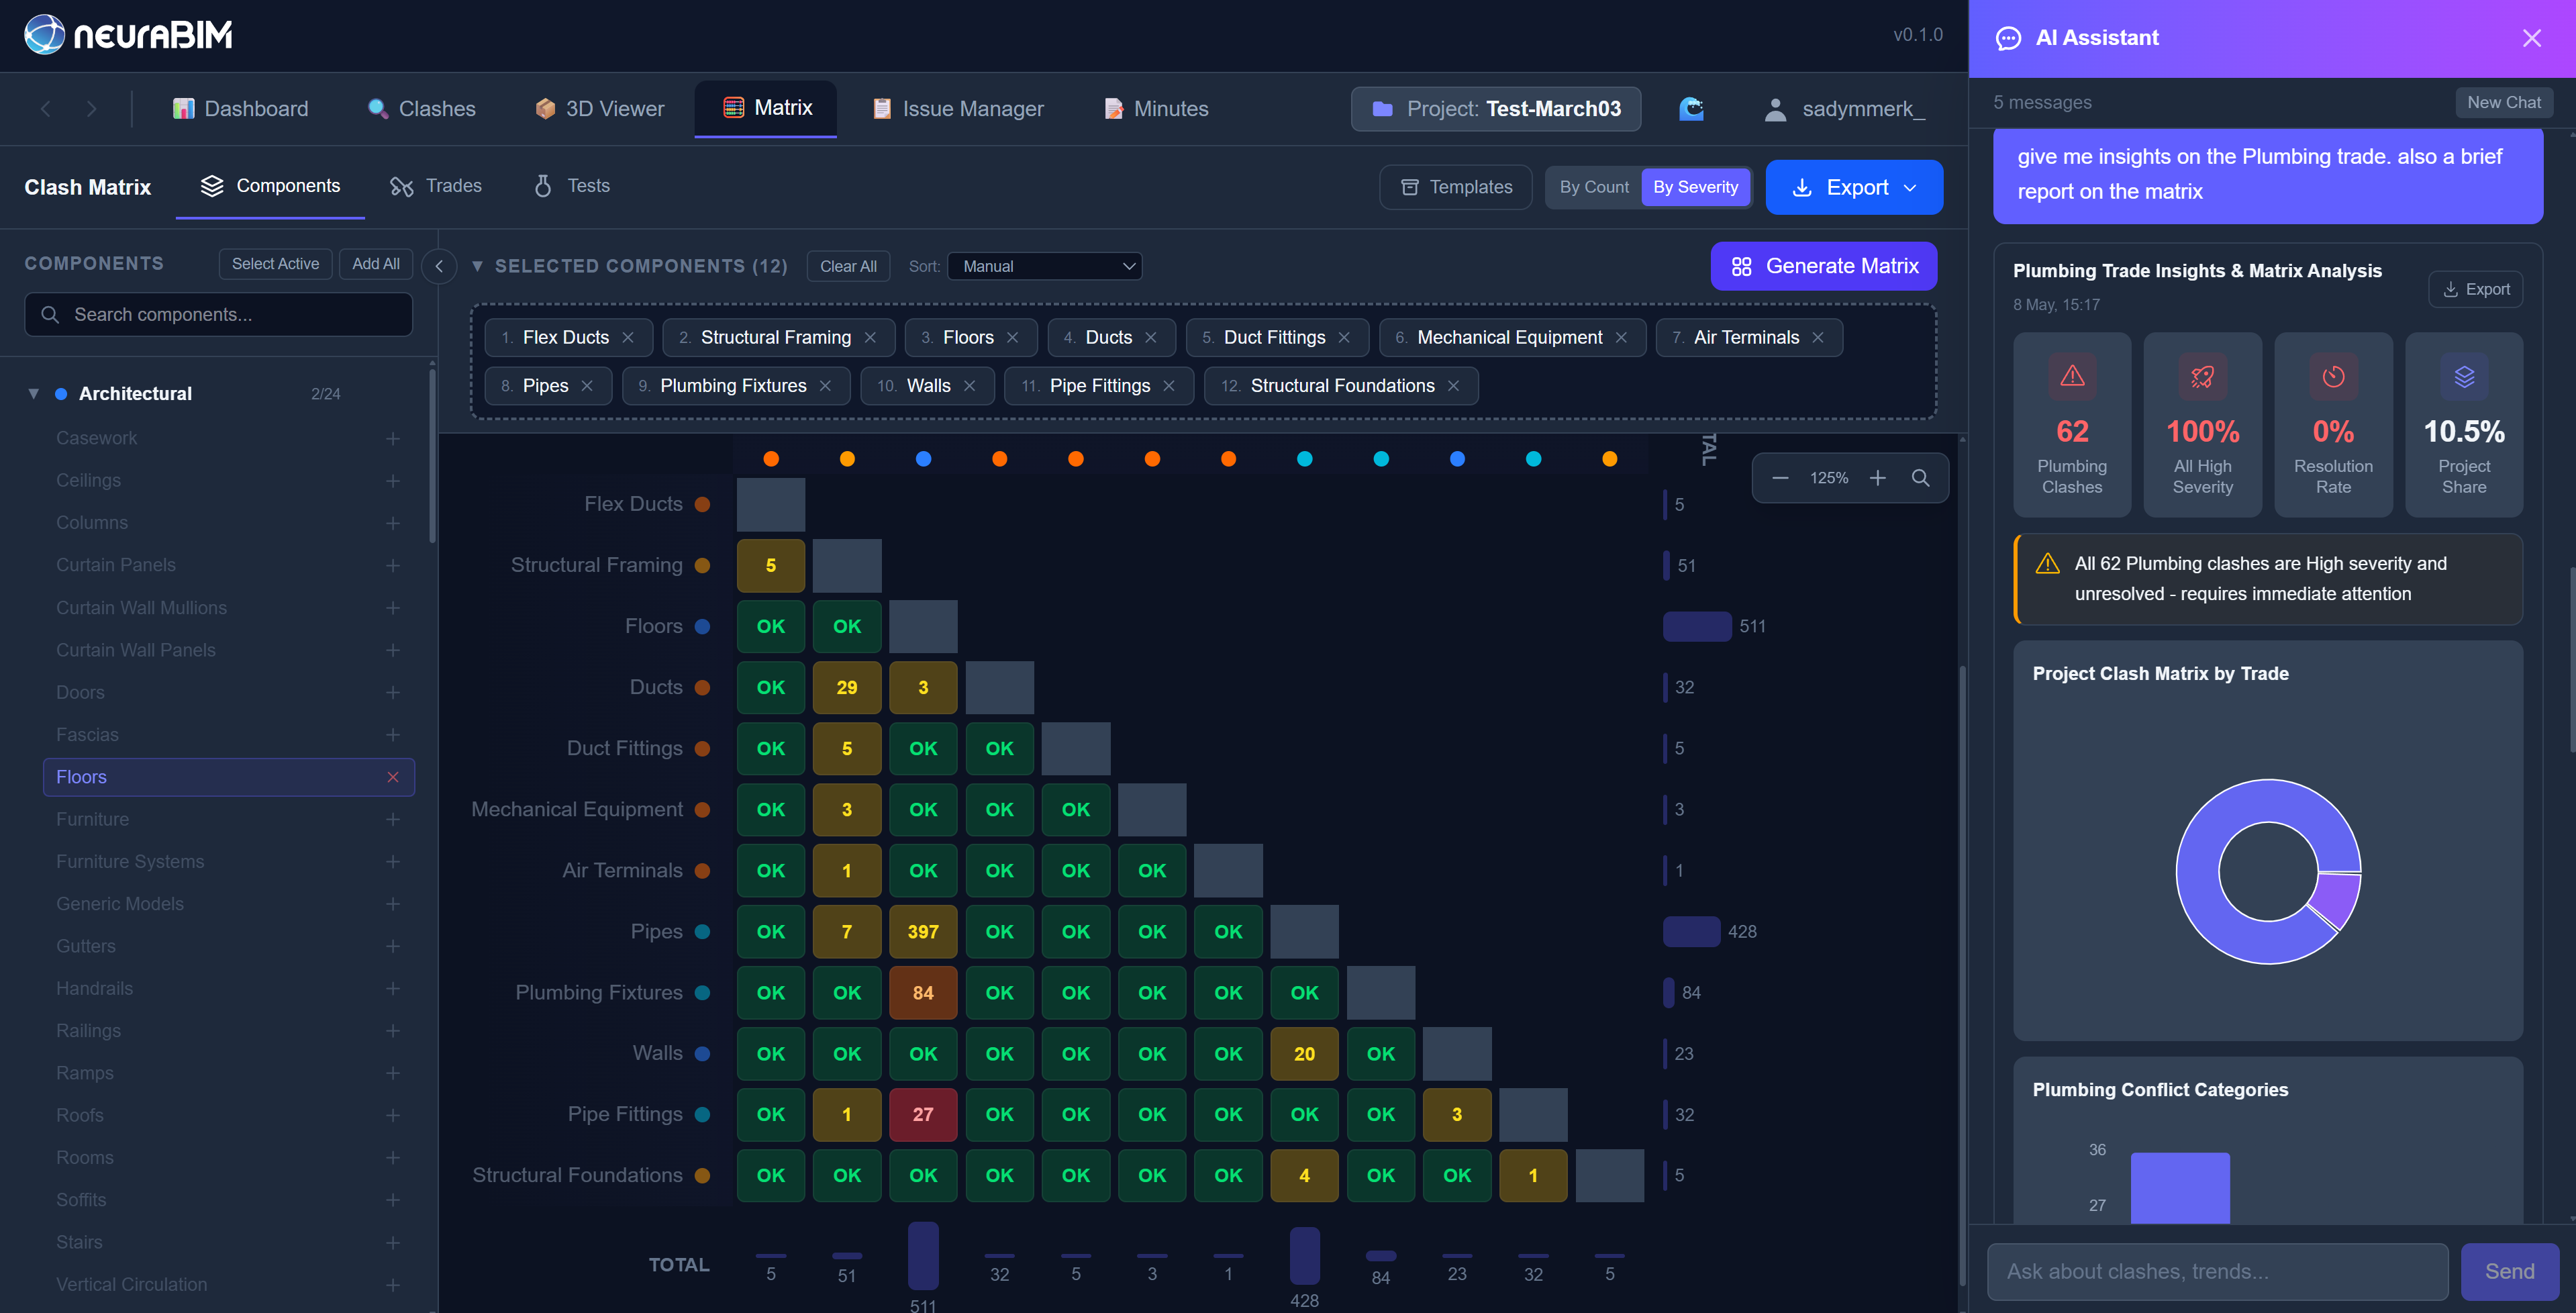Open the Export dropdown button
2576x1313 pixels.
pos(1854,187)
